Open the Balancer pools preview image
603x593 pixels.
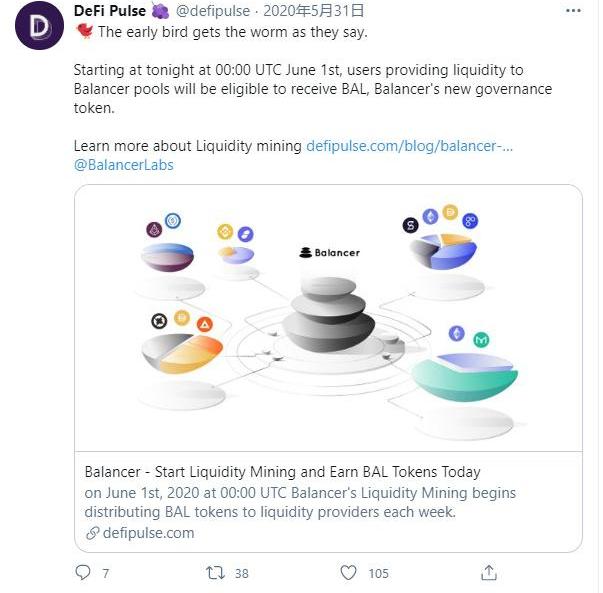pos(328,318)
